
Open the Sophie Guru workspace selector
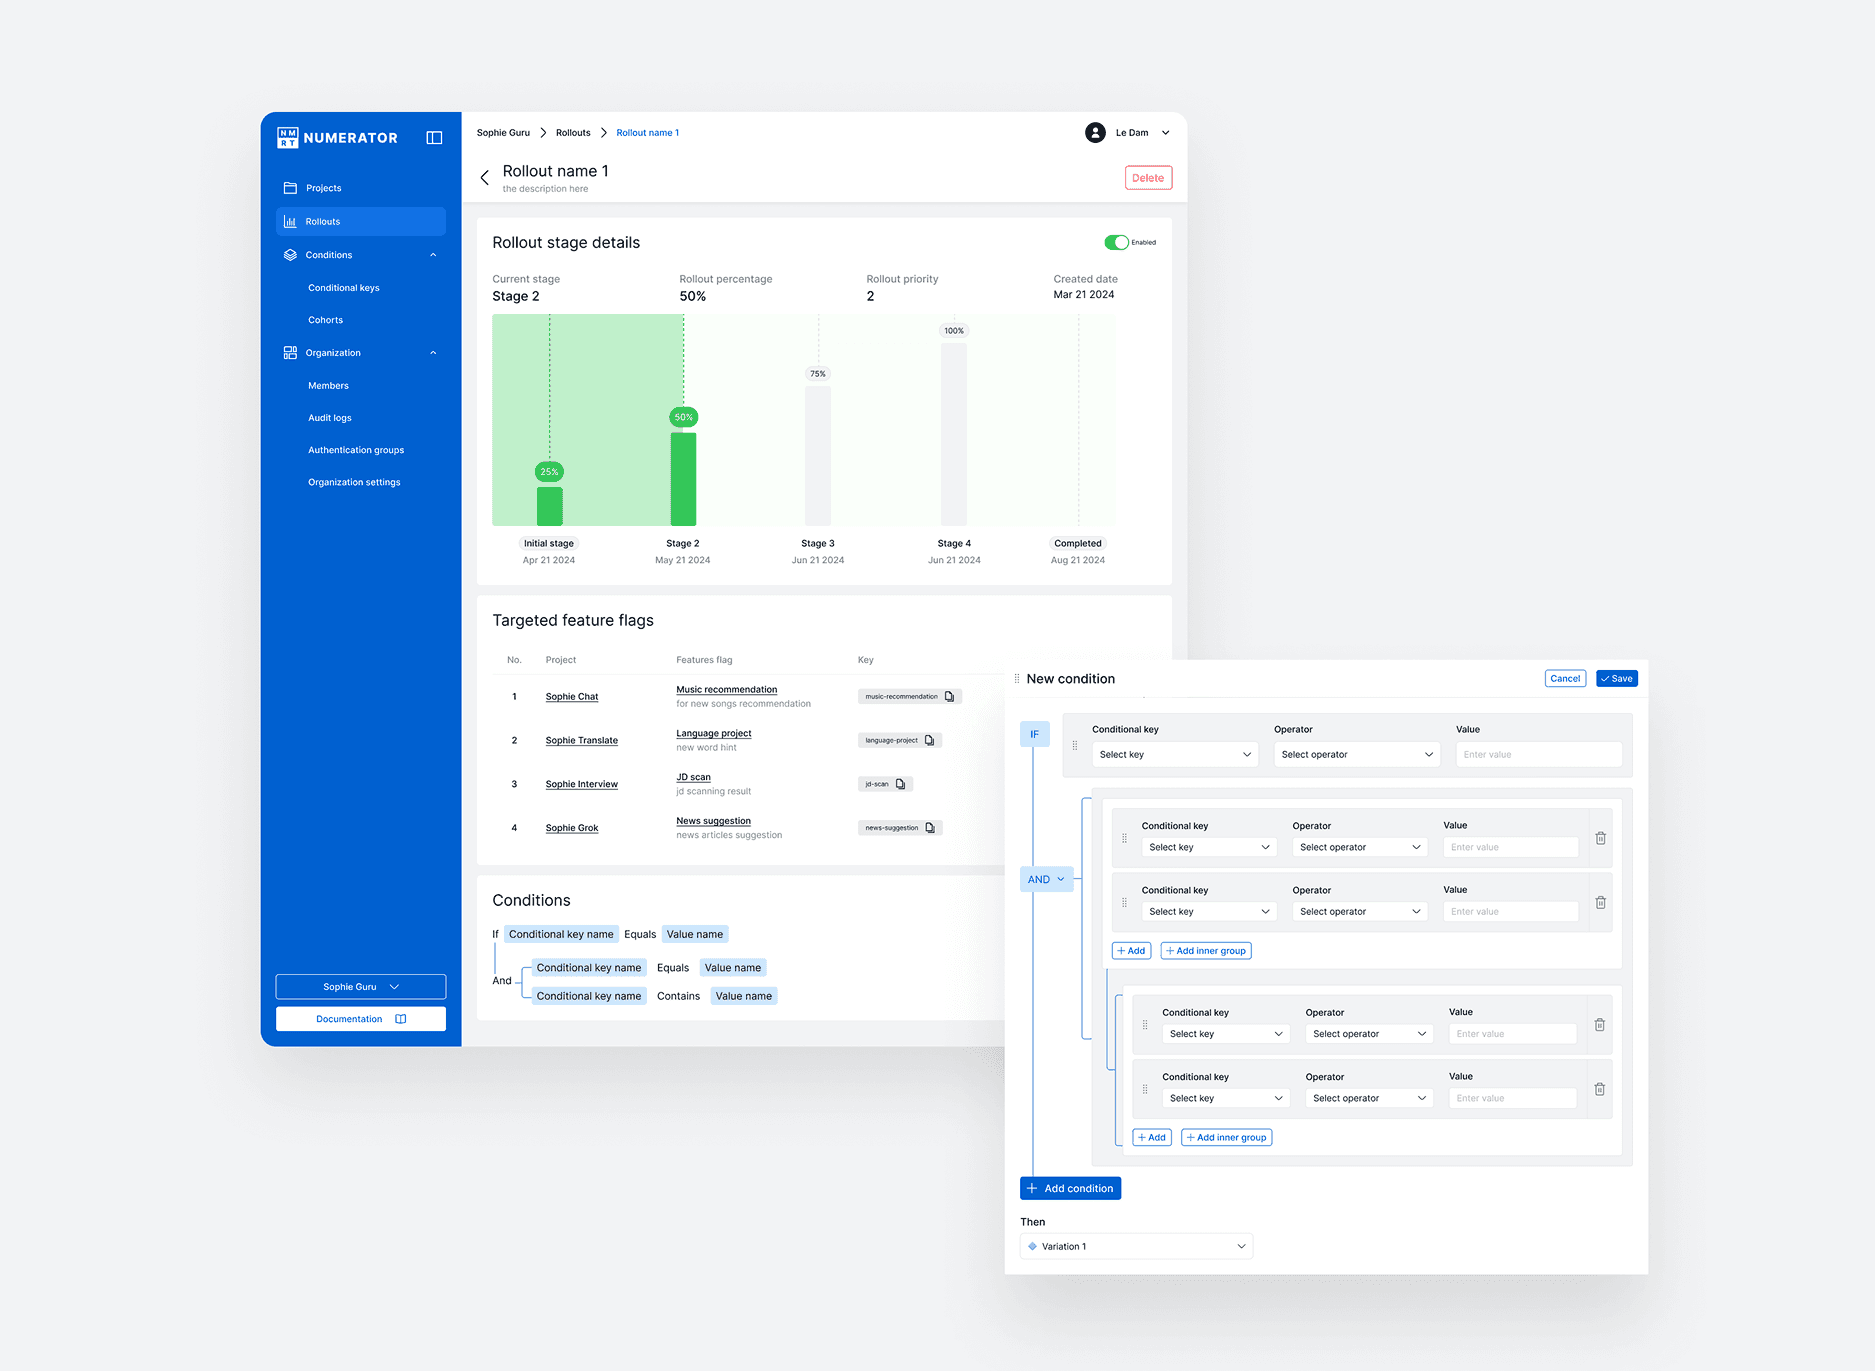361,987
